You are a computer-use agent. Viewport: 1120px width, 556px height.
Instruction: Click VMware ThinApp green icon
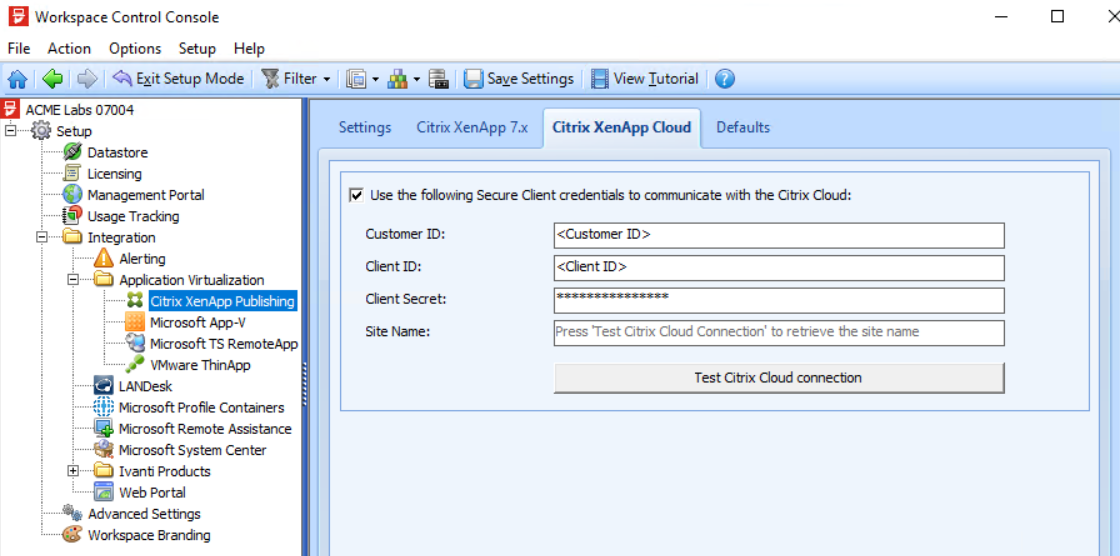click(x=135, y=364)
